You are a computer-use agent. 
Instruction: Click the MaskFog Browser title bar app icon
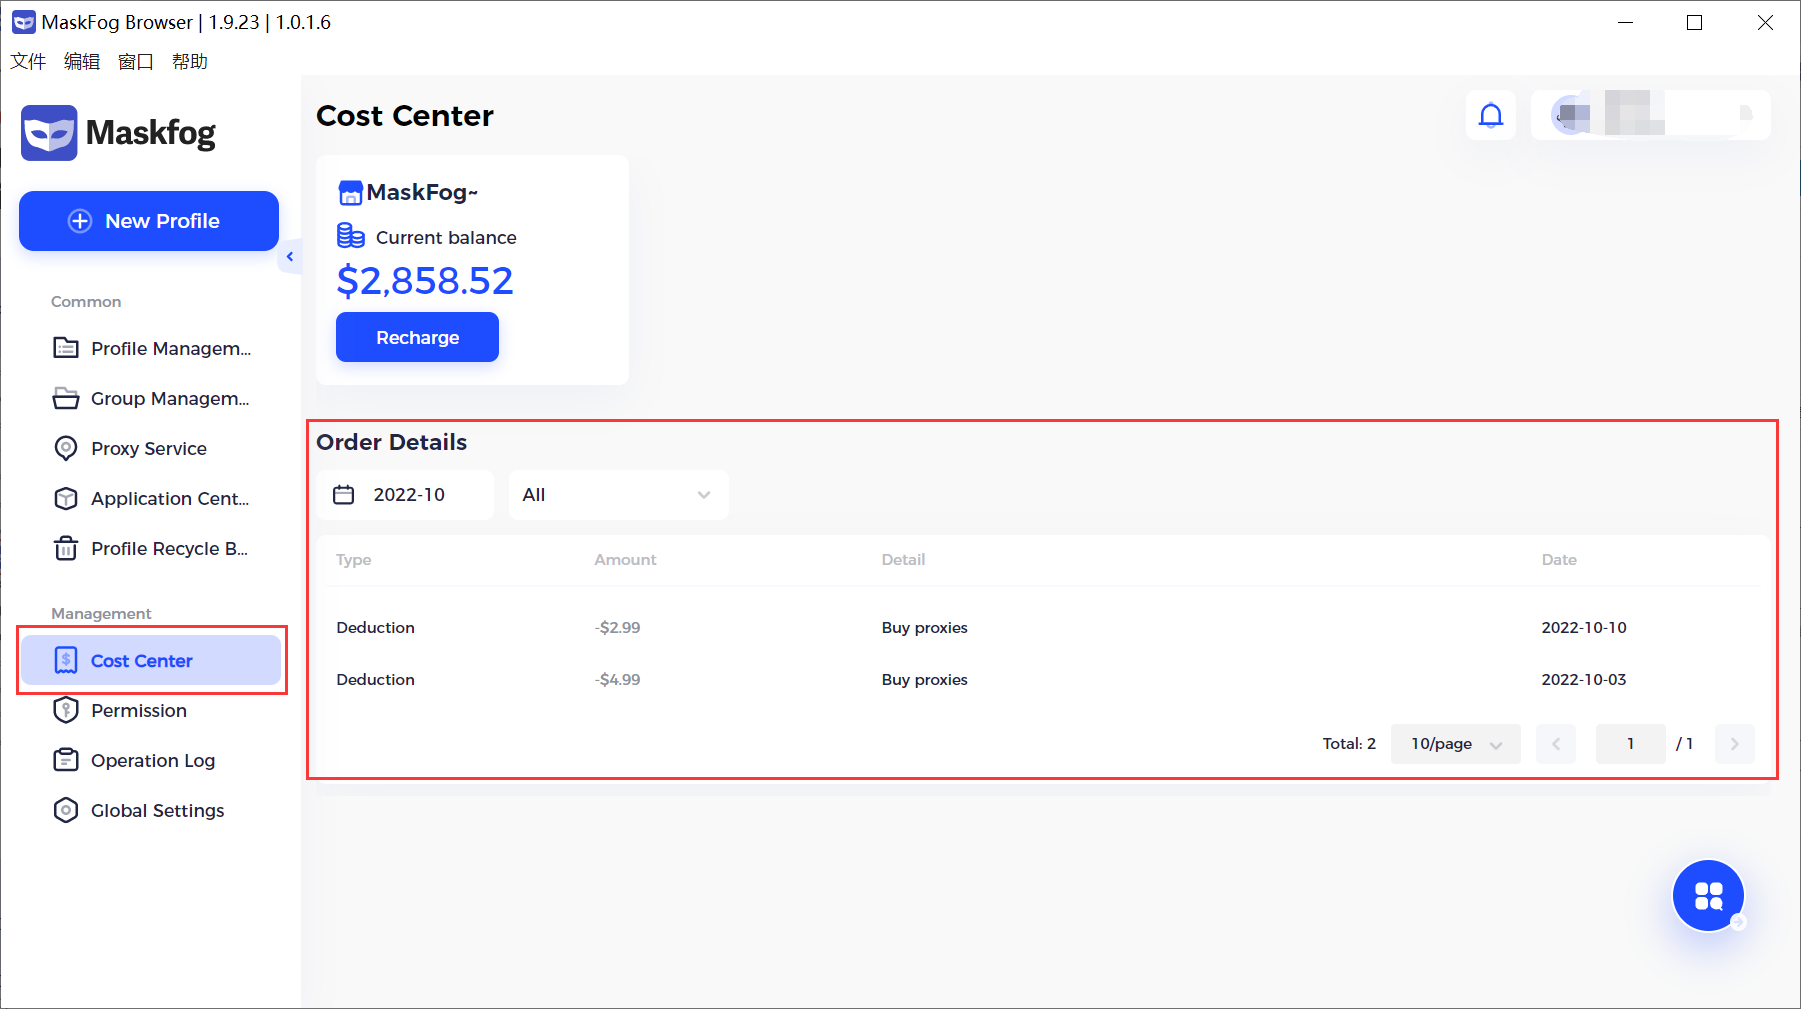click(x=23, y=22)
